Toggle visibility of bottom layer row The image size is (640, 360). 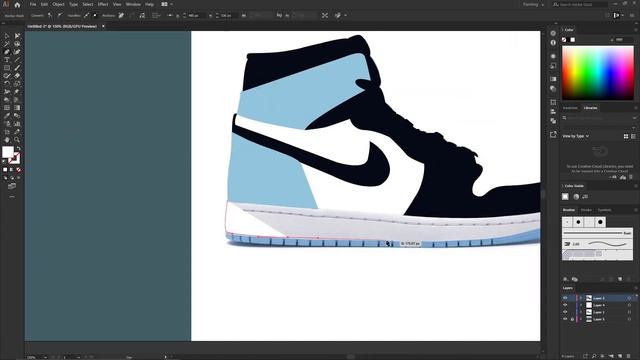[x=565, y=319]
